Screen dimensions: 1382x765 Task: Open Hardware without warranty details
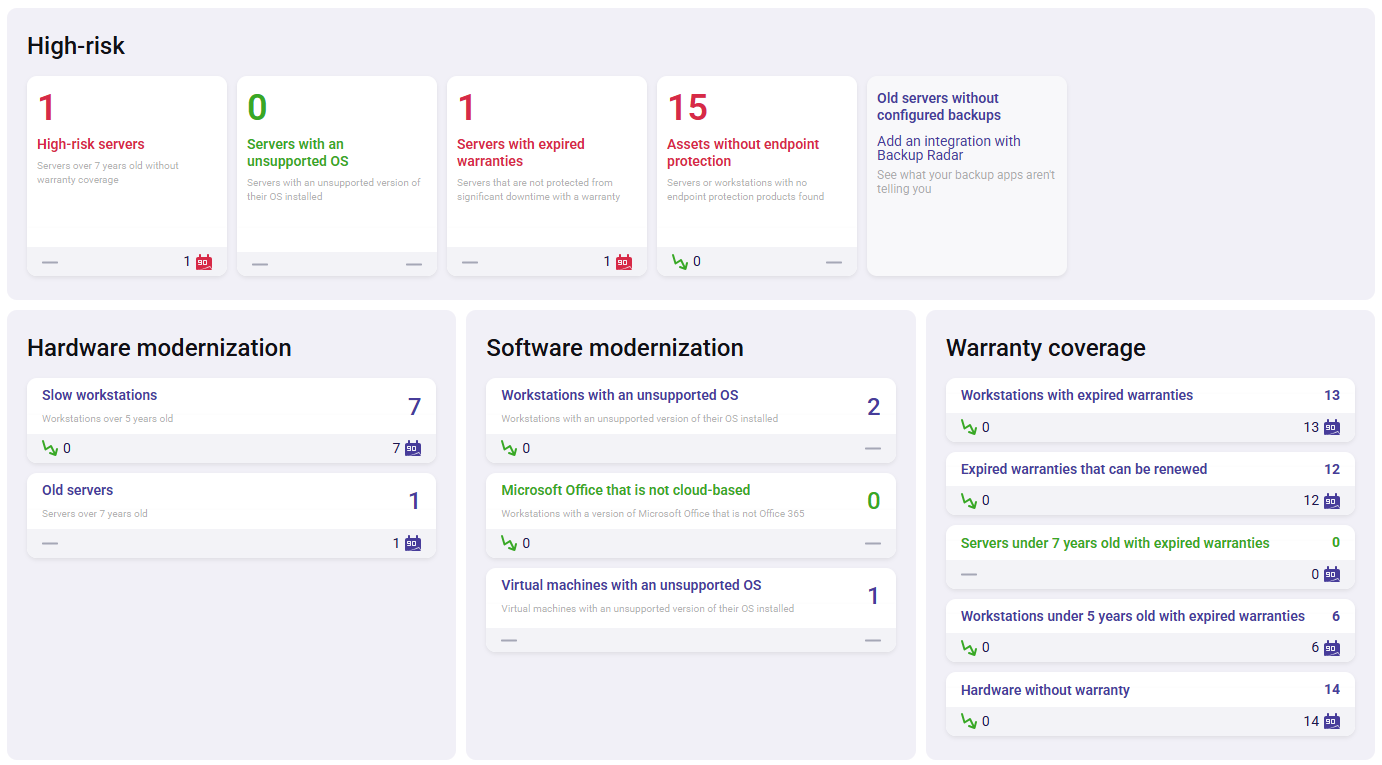click(1045, 690)
